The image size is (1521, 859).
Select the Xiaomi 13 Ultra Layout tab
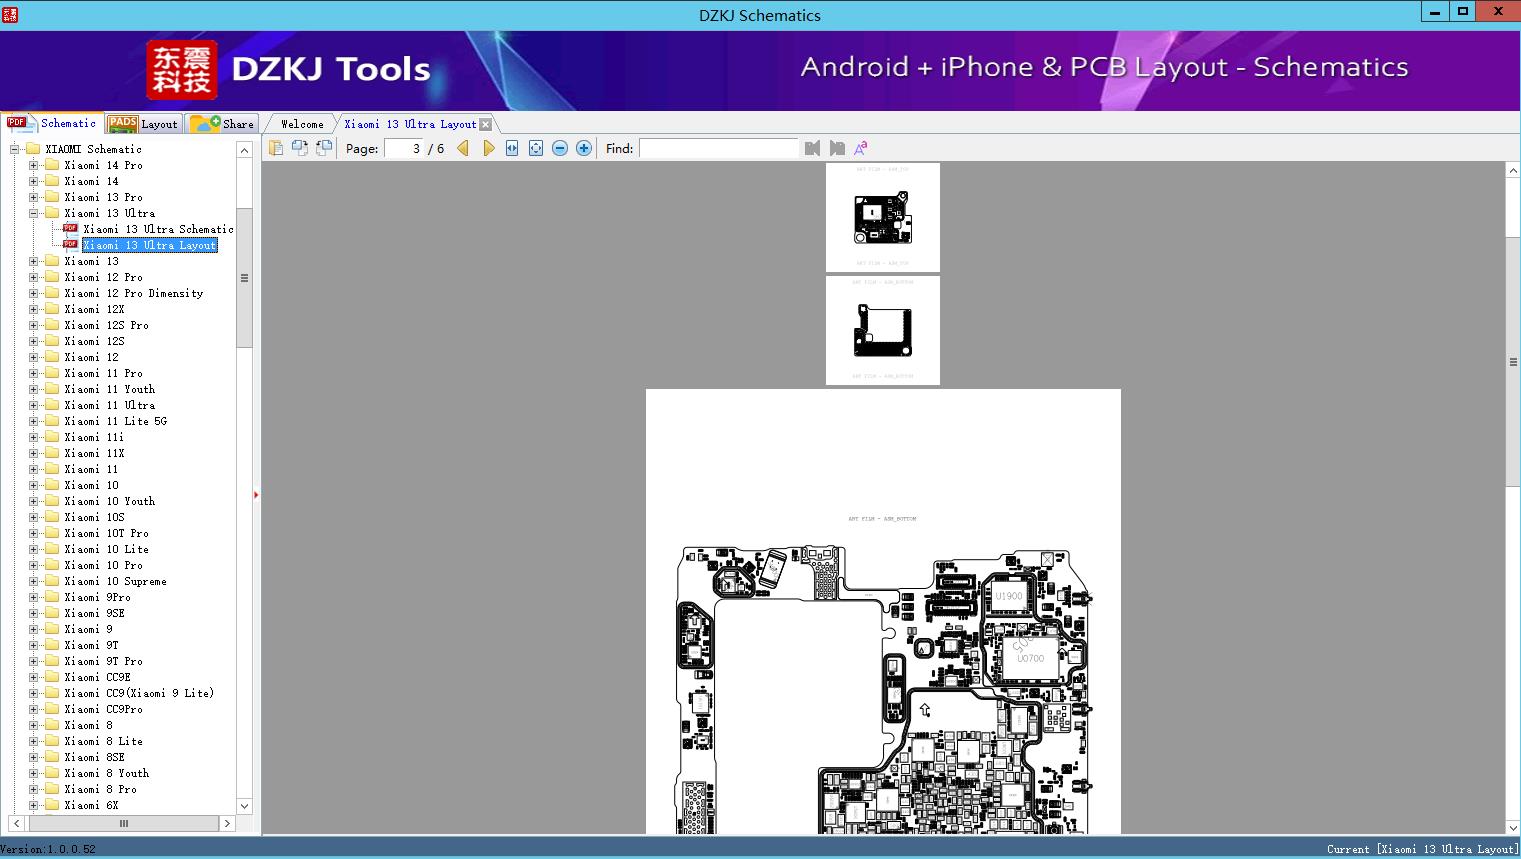410,124
